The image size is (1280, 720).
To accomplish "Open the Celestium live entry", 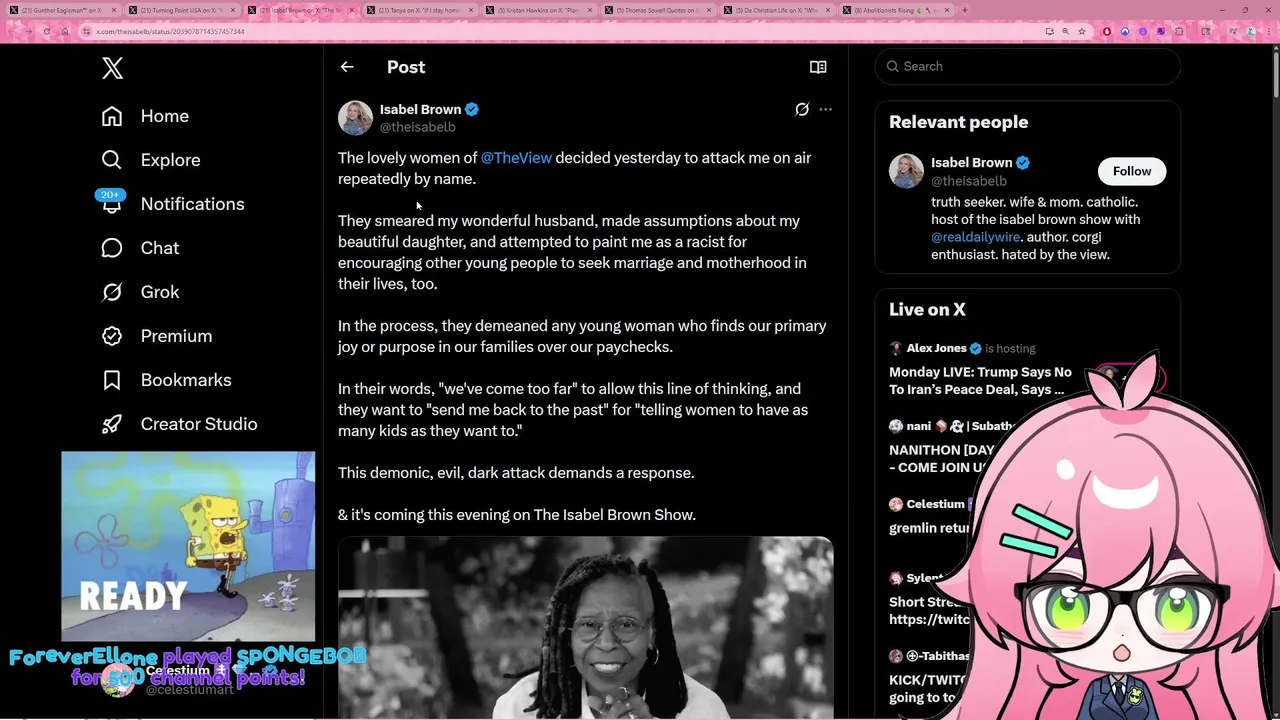I will [x=928, y=516].
